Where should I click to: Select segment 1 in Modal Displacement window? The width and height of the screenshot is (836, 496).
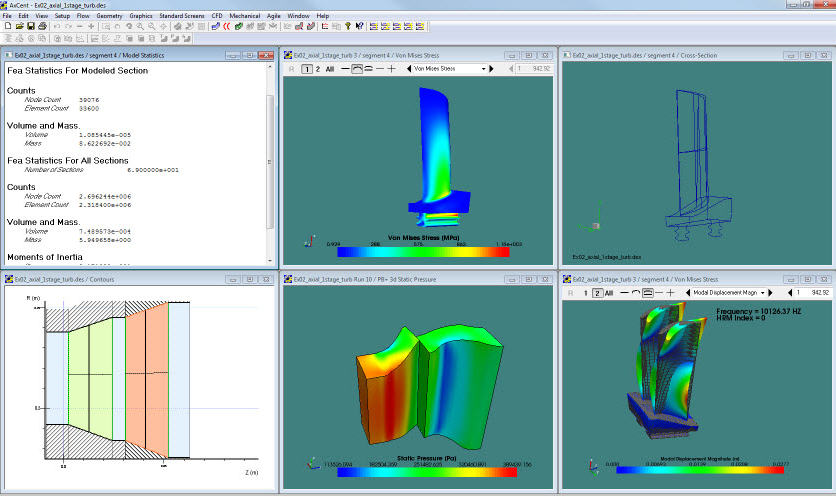[586, 293]
